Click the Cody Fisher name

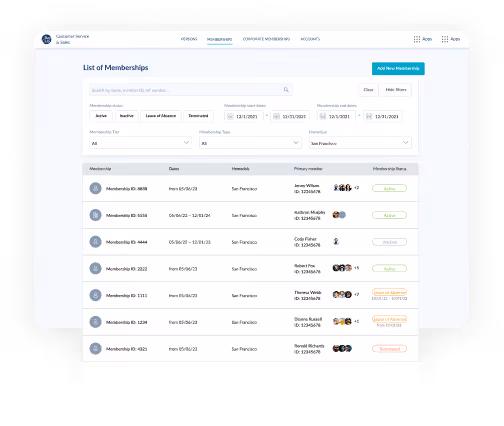[x=305, y=239]
